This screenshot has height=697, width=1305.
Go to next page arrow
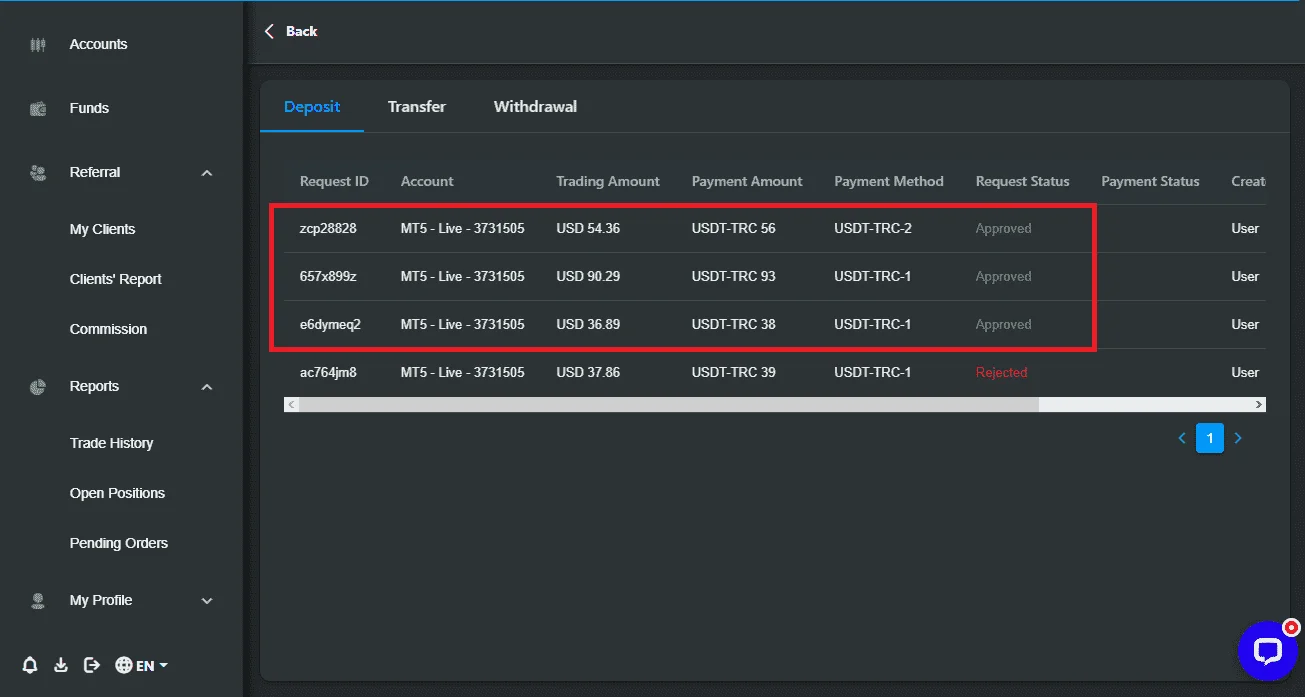(x=1238, y=438)
